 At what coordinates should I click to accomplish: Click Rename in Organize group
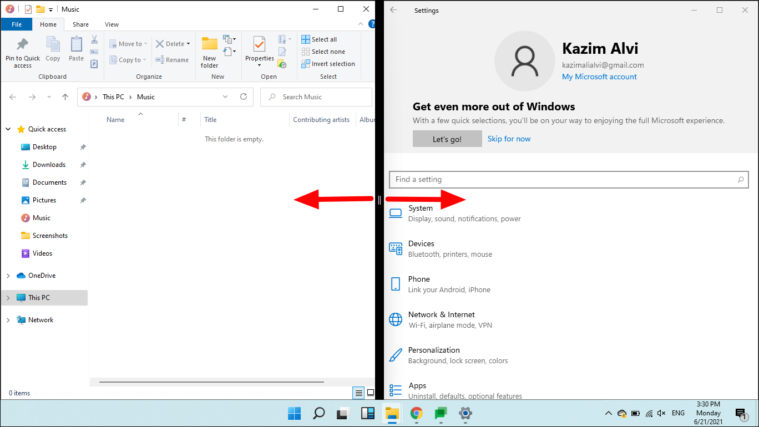coord(172,60)
